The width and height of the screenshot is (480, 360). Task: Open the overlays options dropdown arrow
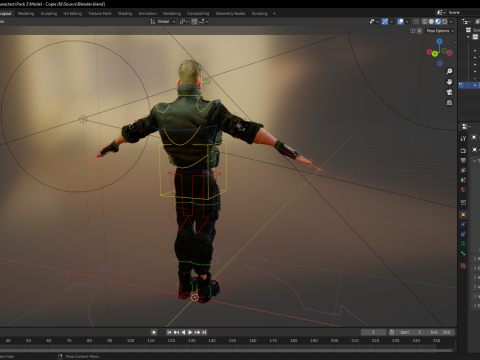pyautogui.click(x=407, y=21)
